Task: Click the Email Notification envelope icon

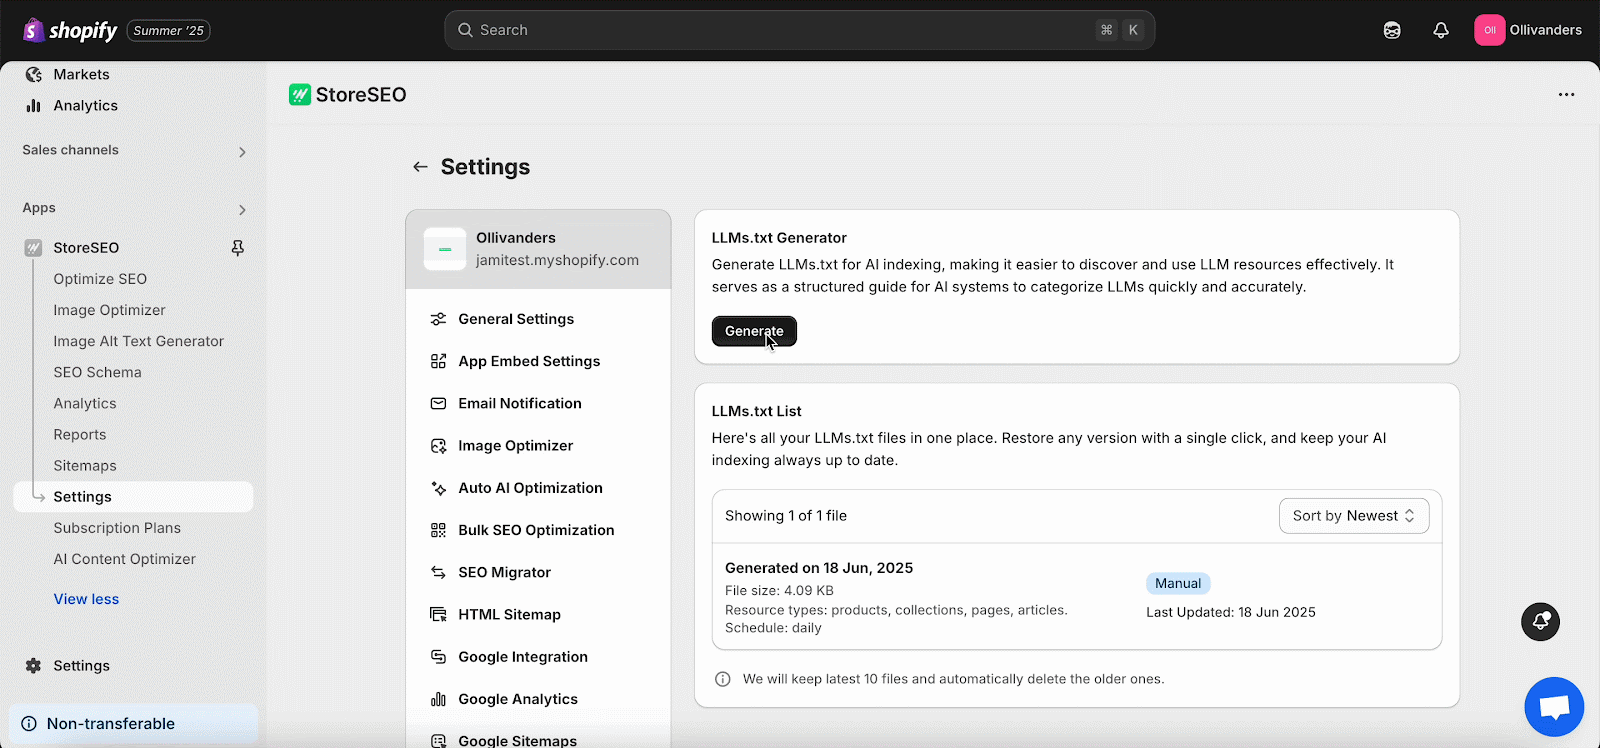Action: [x=438, y=403]
